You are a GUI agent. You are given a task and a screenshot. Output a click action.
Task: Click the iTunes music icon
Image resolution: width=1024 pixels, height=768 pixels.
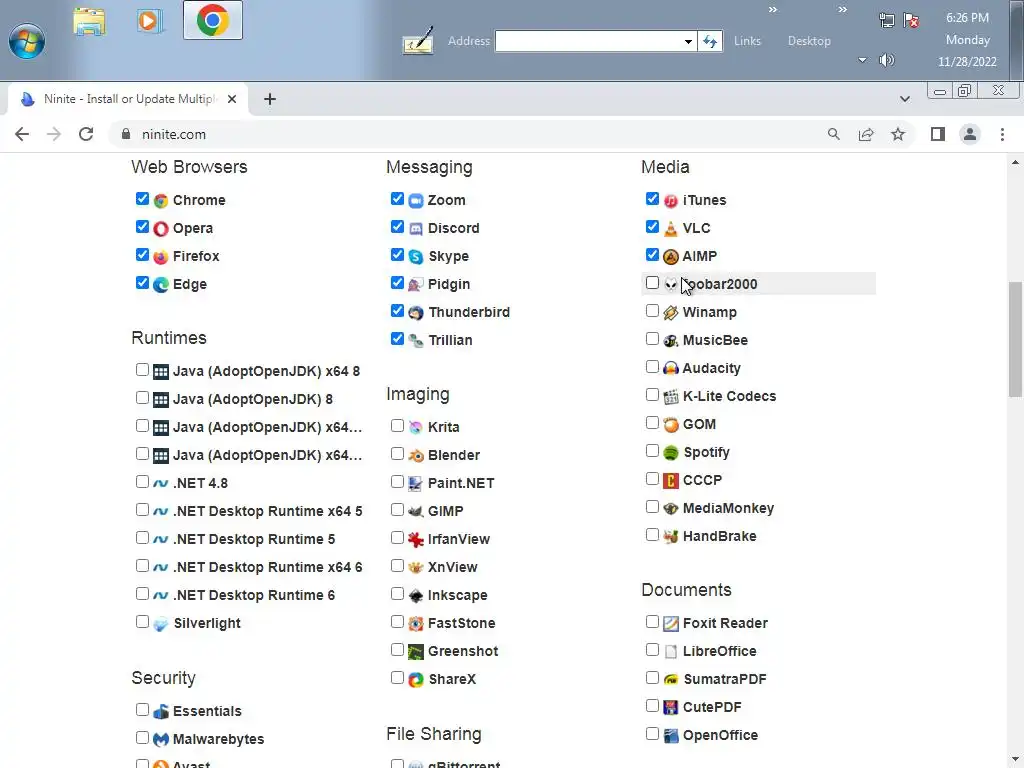[x=671, y=200]
